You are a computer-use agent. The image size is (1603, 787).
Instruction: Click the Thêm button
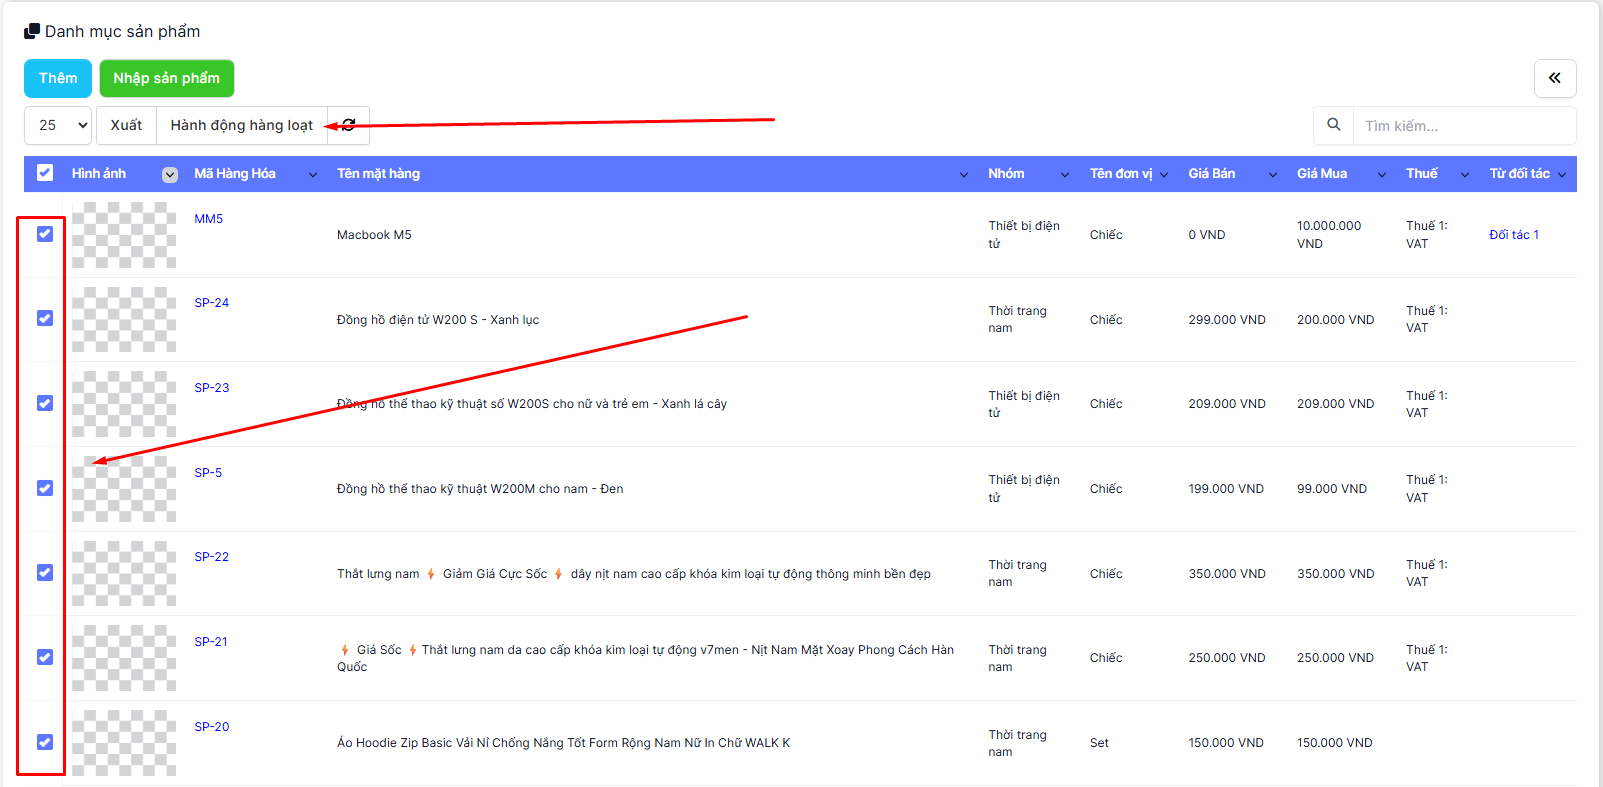58,78
